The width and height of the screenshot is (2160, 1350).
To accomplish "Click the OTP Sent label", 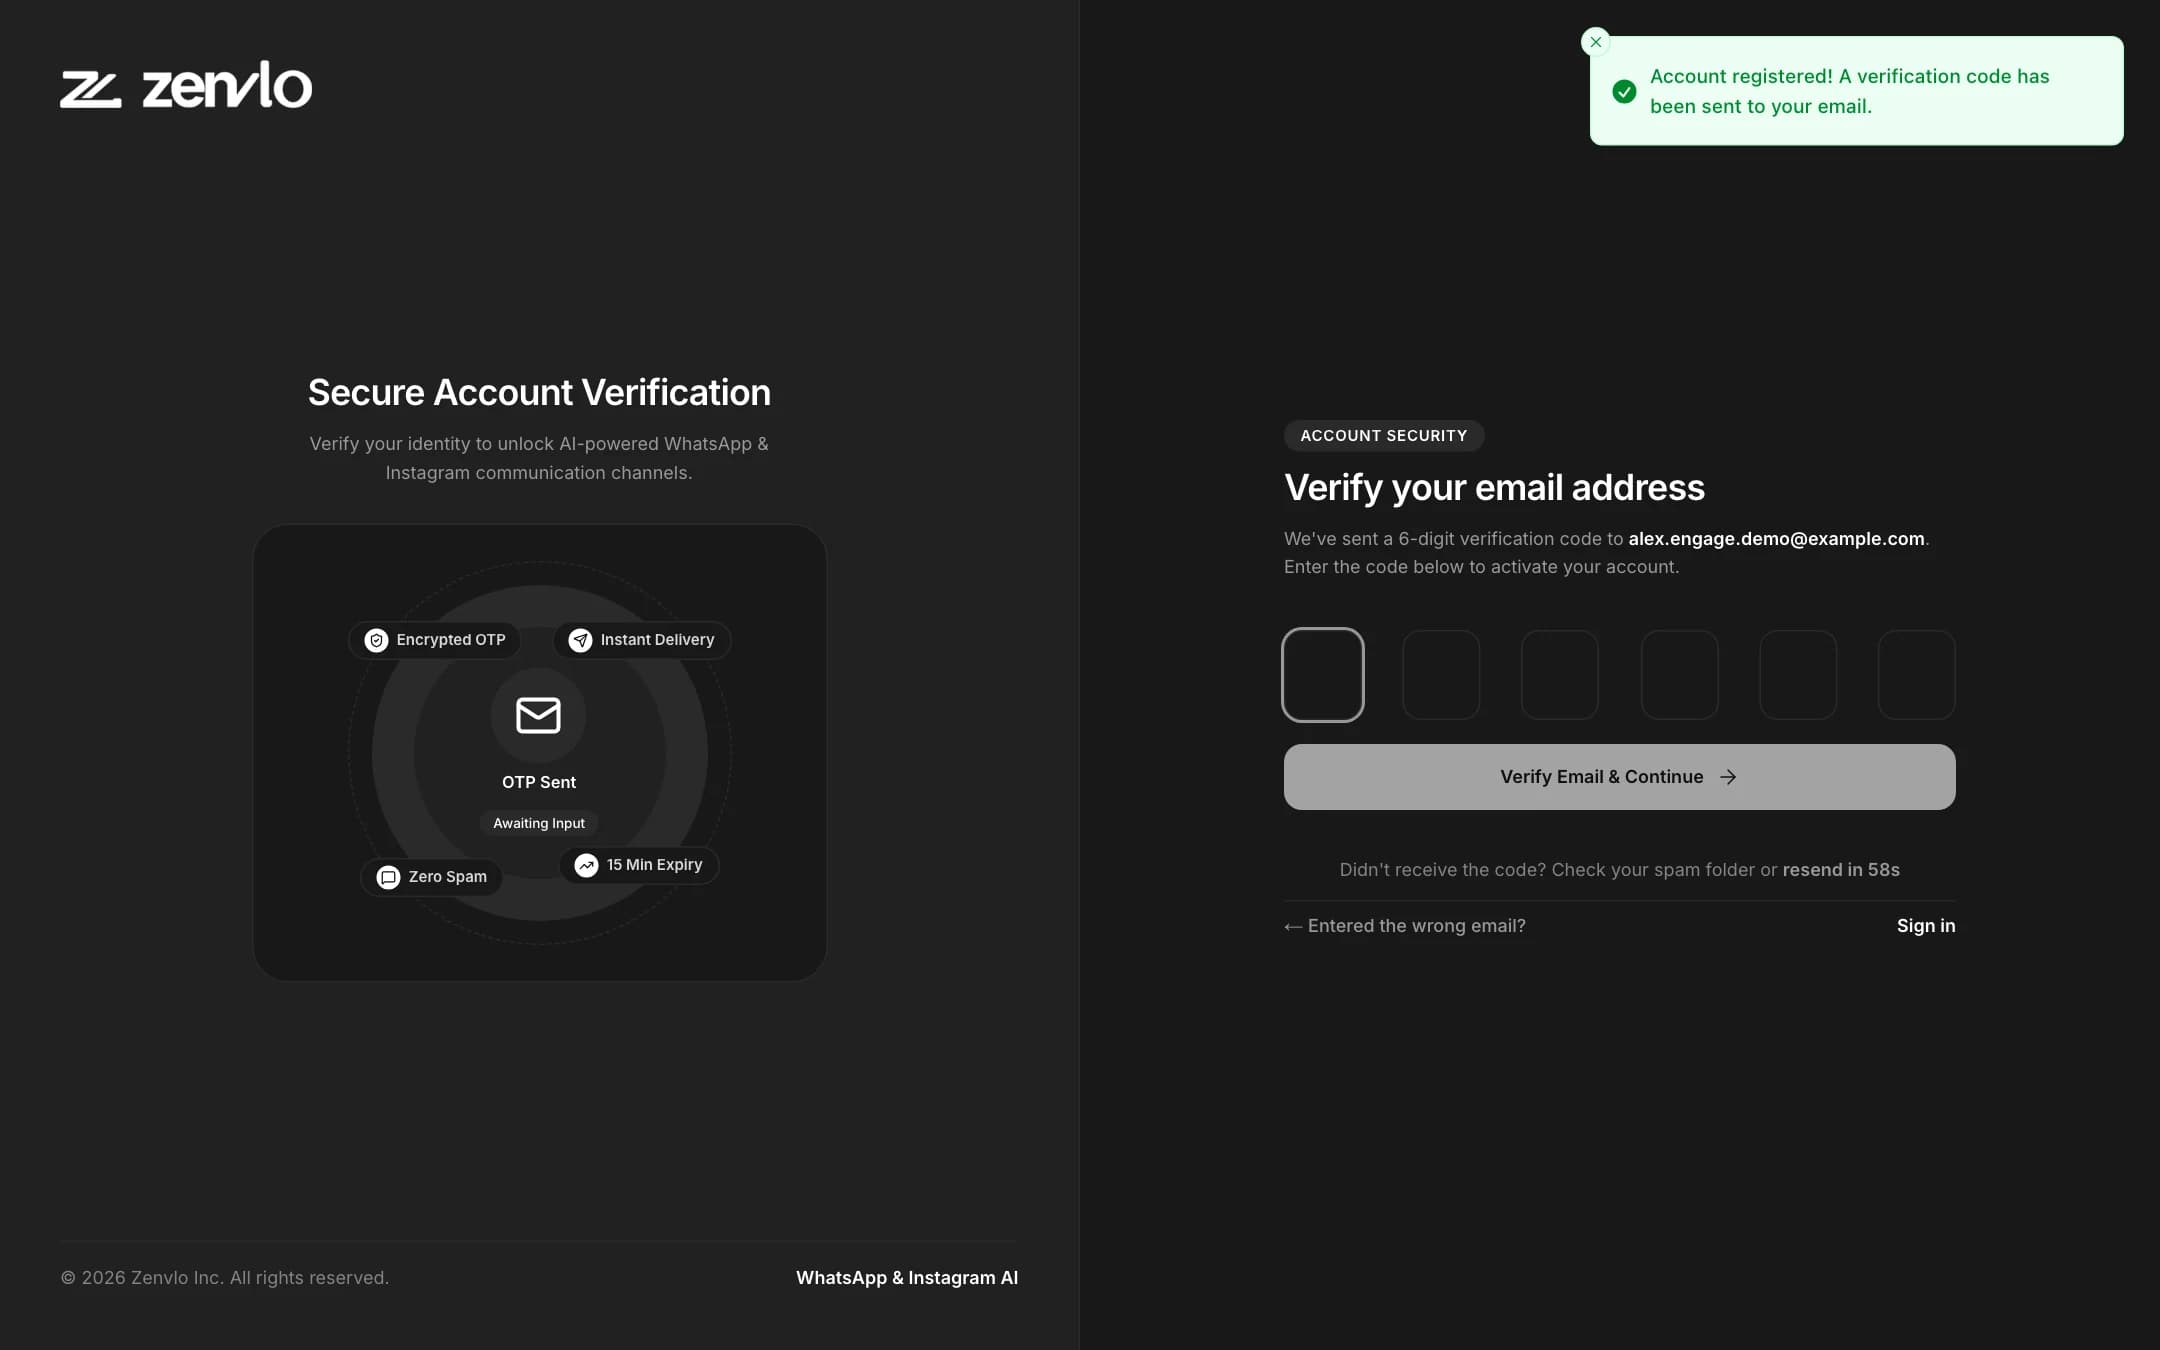I will tap(538, 782).
